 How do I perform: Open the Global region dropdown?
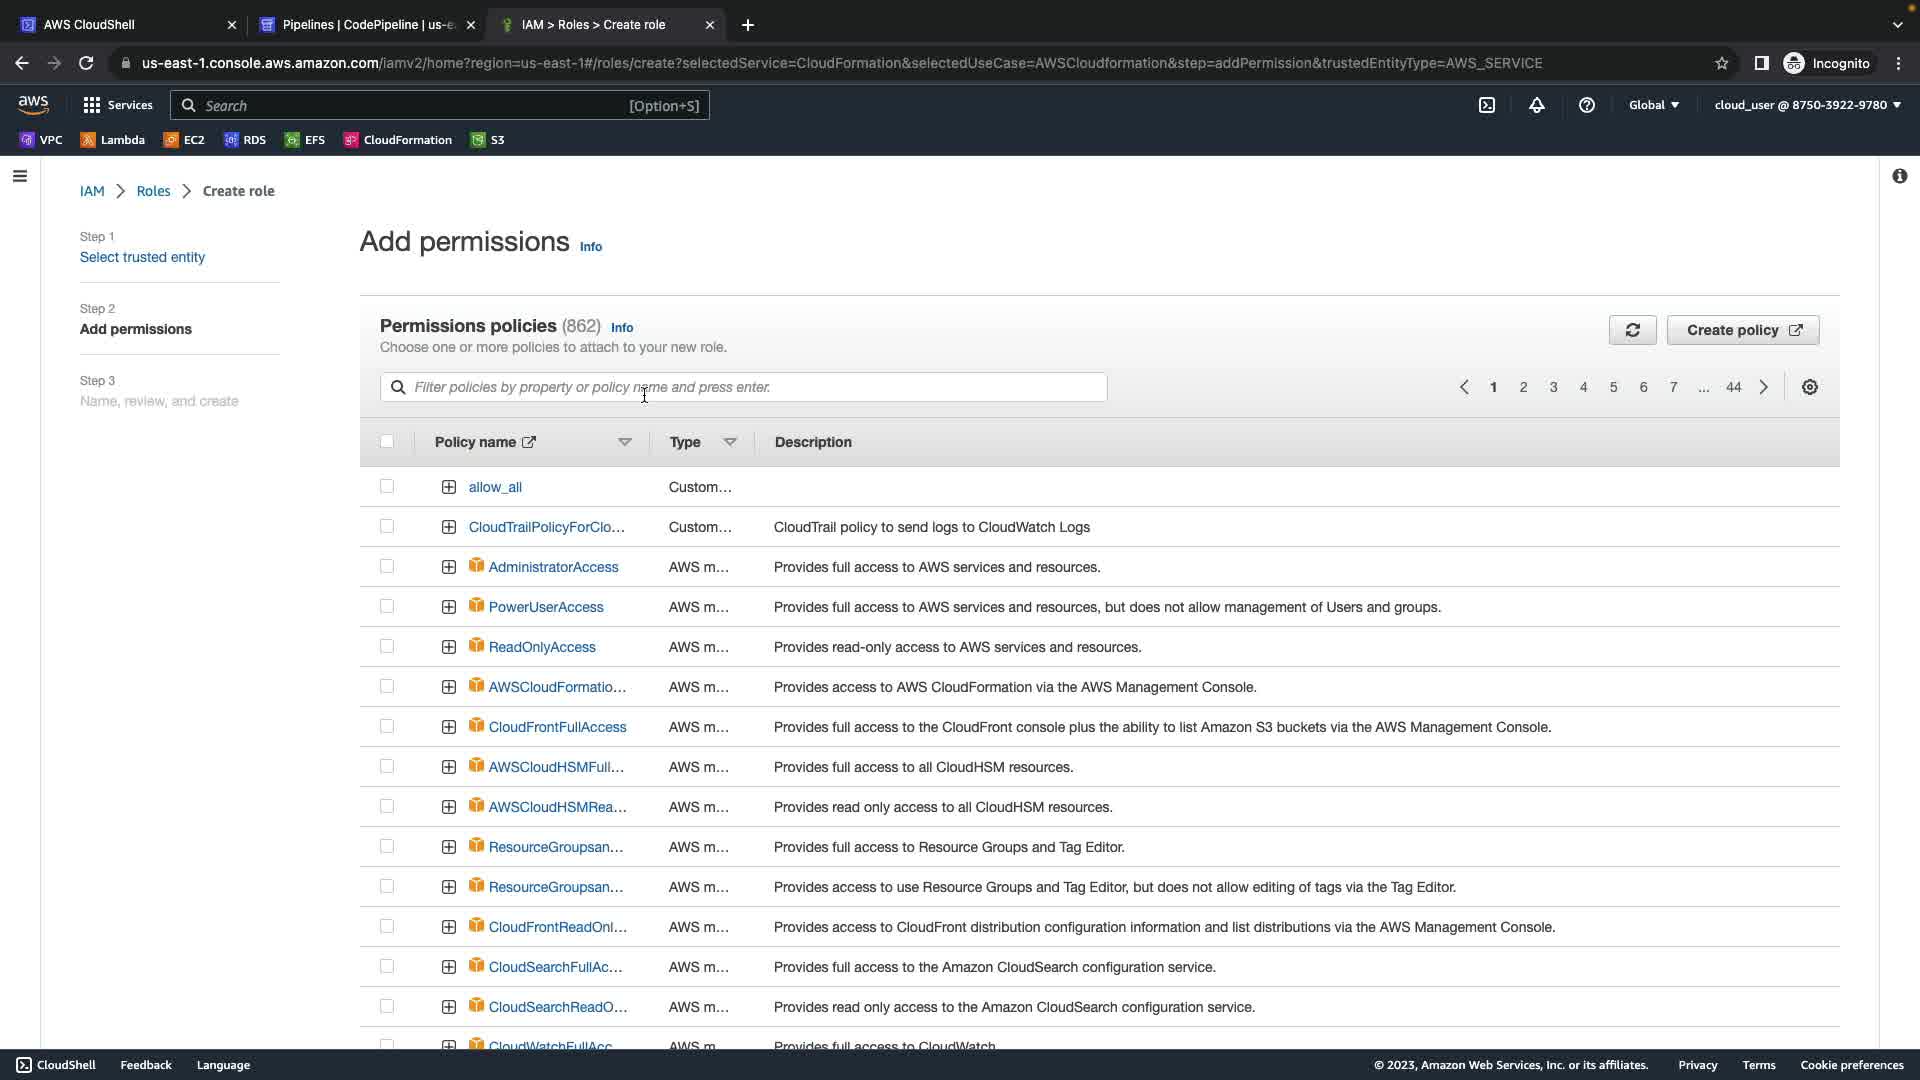1653,105
